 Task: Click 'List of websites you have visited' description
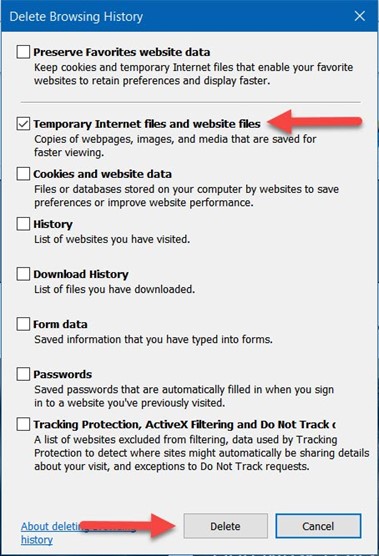(x=112, y=239)
